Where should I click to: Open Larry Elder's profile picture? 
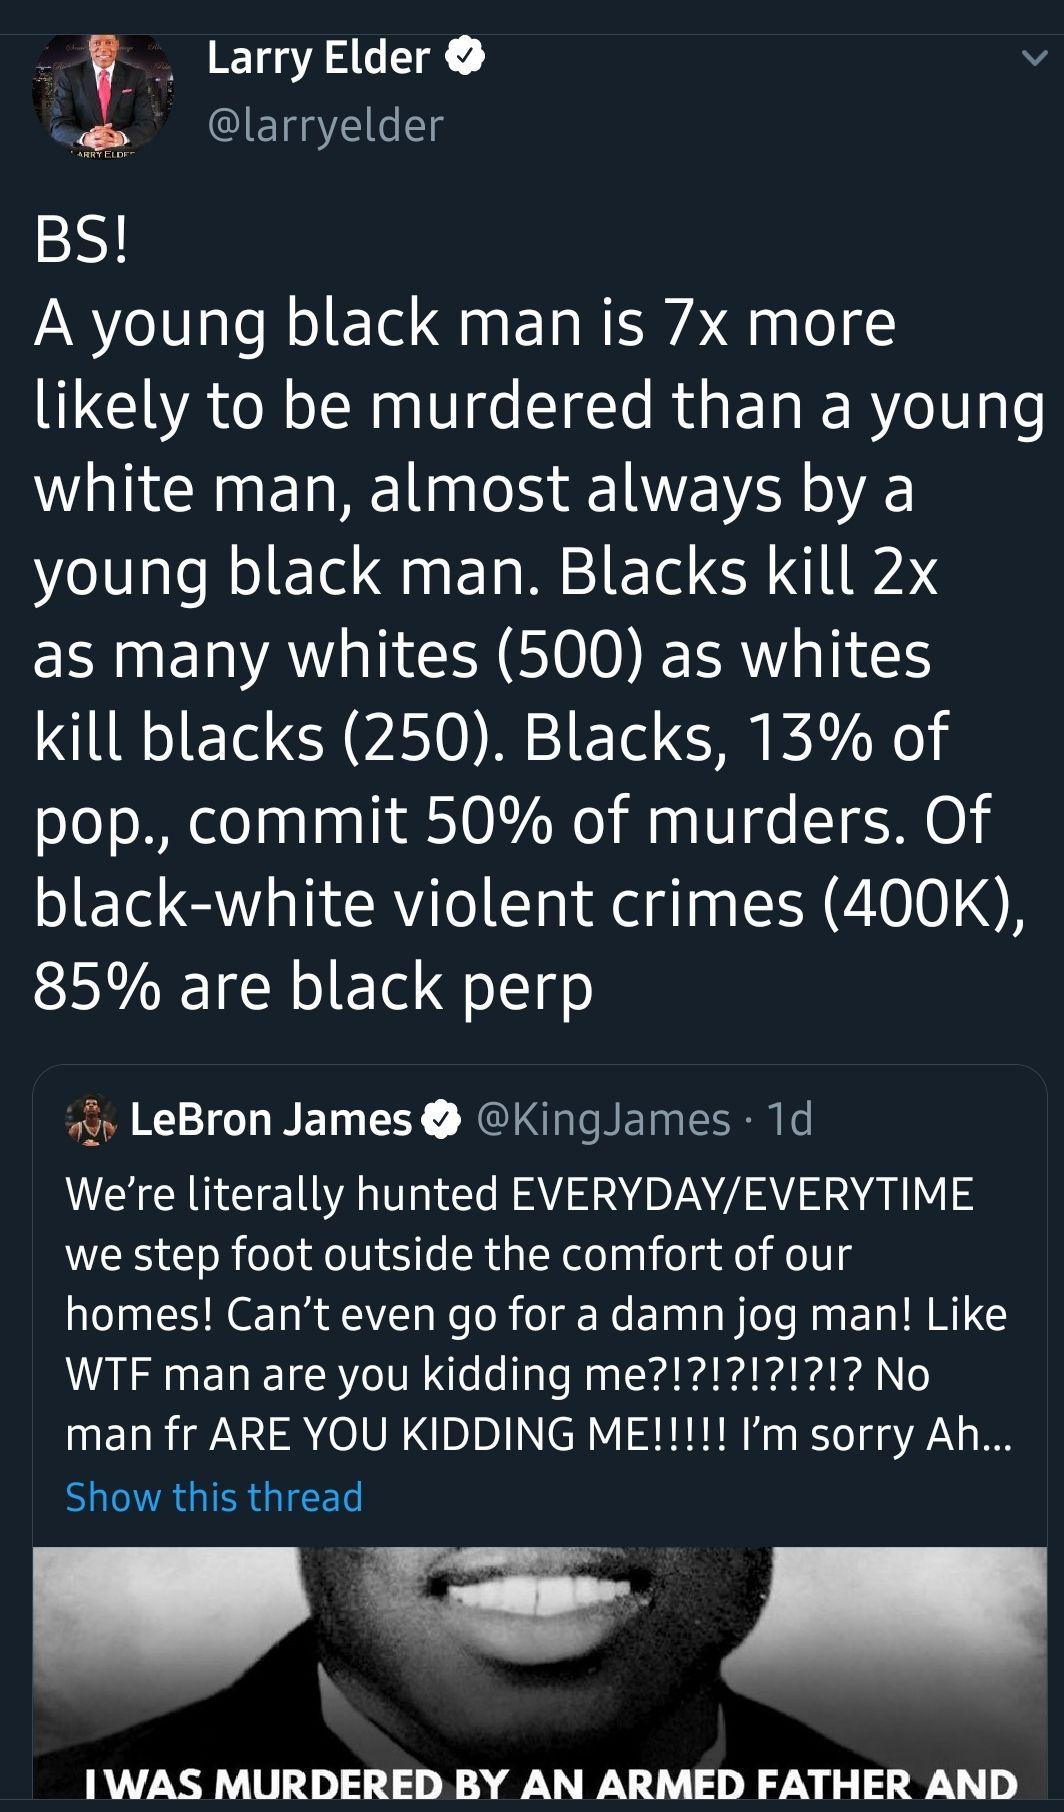[103, 95]
